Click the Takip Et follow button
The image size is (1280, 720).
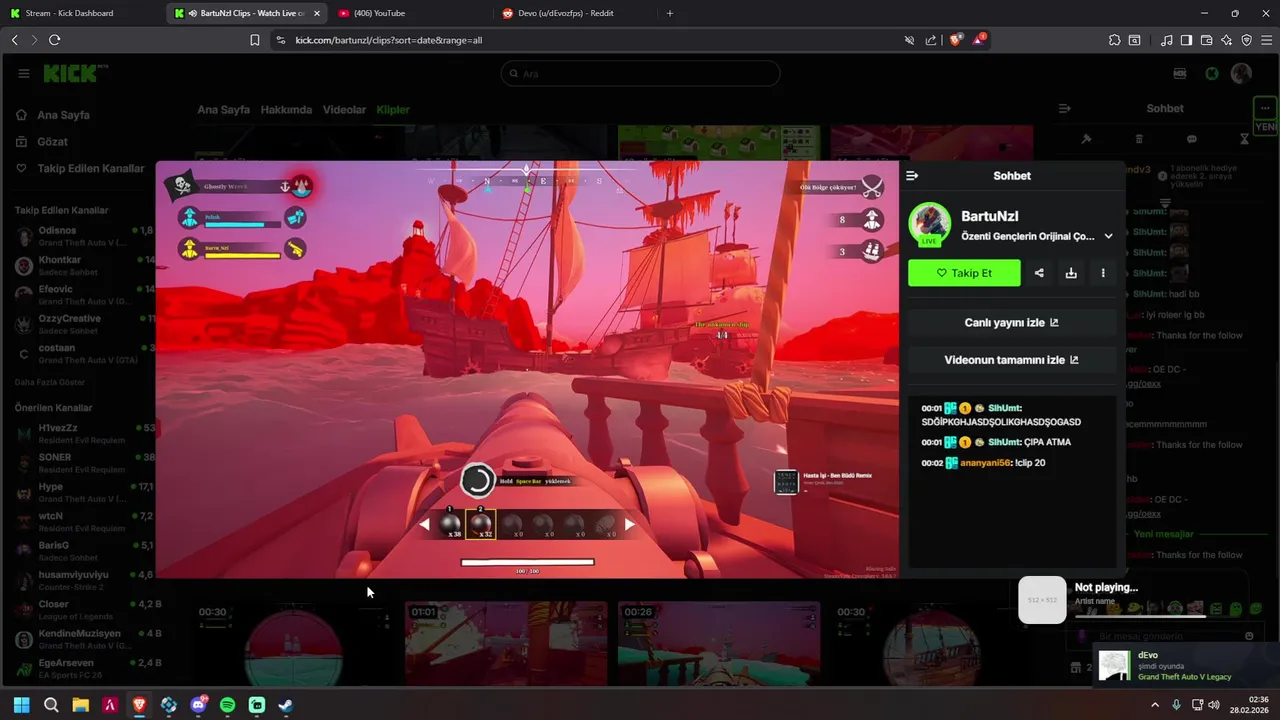(x=964, y=273)
